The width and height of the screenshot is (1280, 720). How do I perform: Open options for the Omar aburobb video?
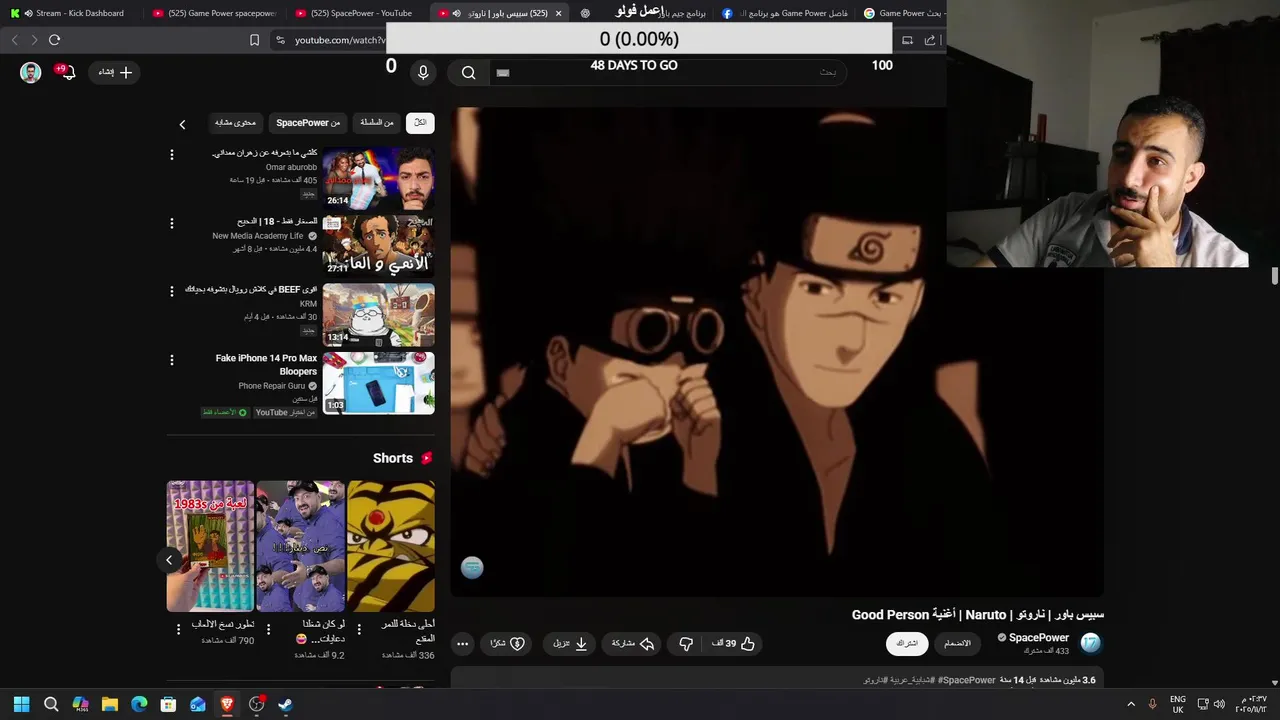click(171, 155)
